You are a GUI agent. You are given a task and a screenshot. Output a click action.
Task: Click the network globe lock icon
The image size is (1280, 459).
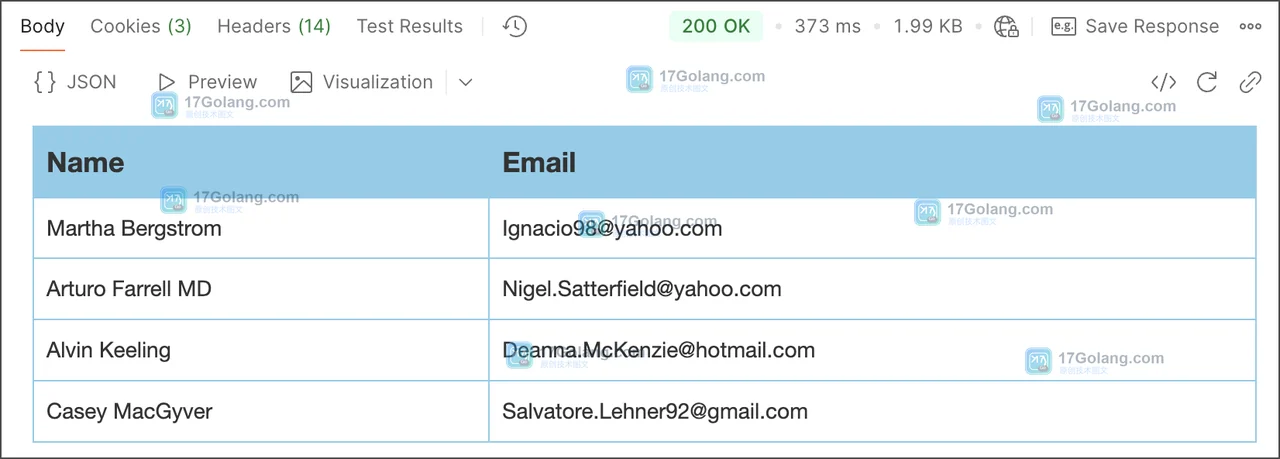click(1006, 27)
